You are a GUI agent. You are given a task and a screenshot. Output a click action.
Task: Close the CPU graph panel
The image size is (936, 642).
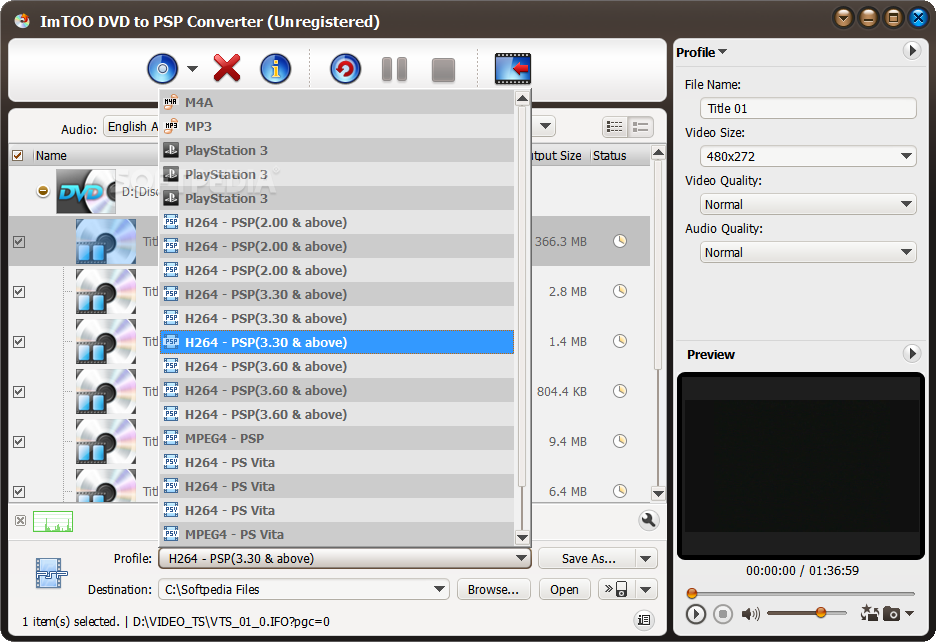pyautogui.click(x=20, y=521)
